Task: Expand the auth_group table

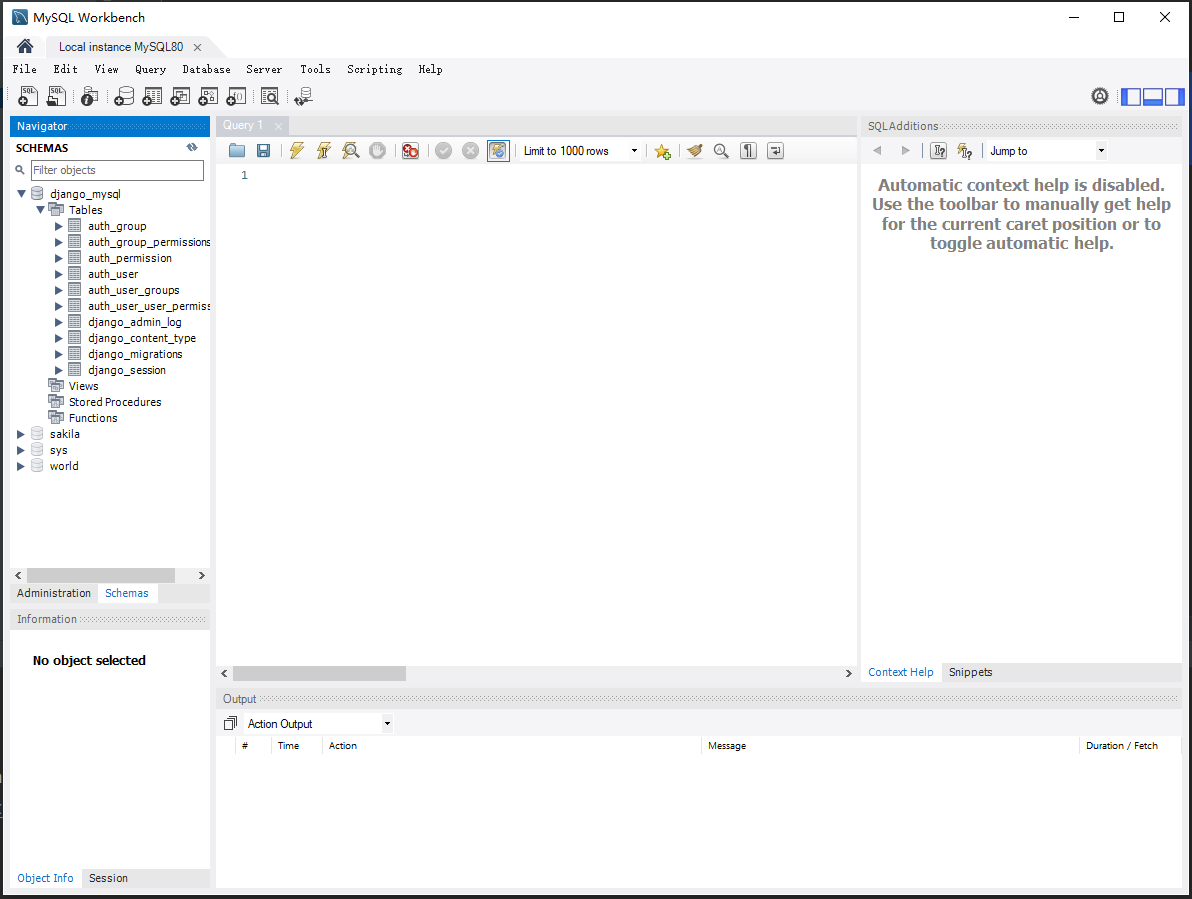Action: point(59,226)
